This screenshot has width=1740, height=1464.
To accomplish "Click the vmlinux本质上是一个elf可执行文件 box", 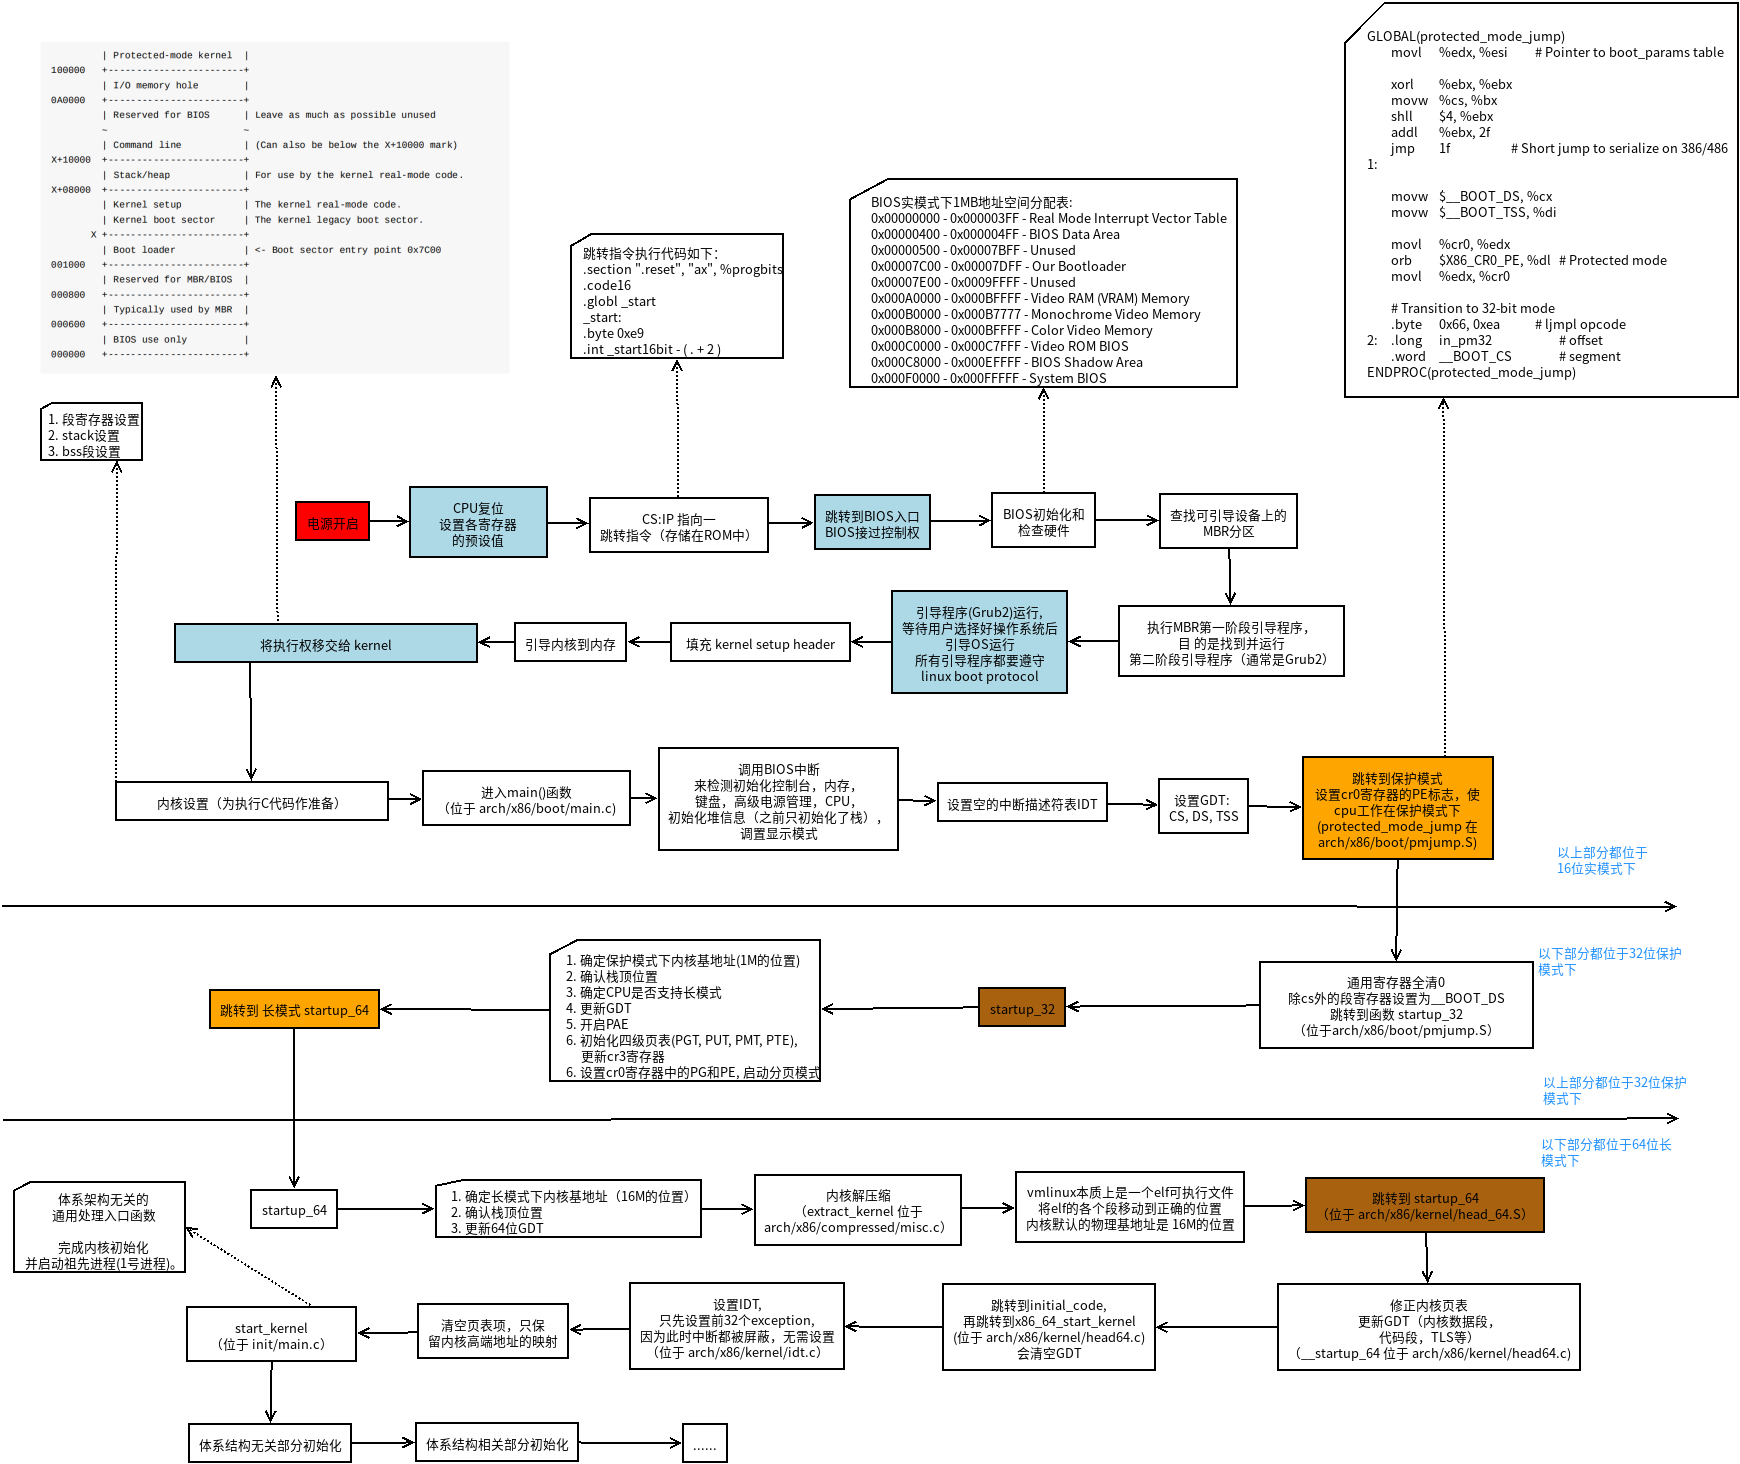I will 1130,1207.
